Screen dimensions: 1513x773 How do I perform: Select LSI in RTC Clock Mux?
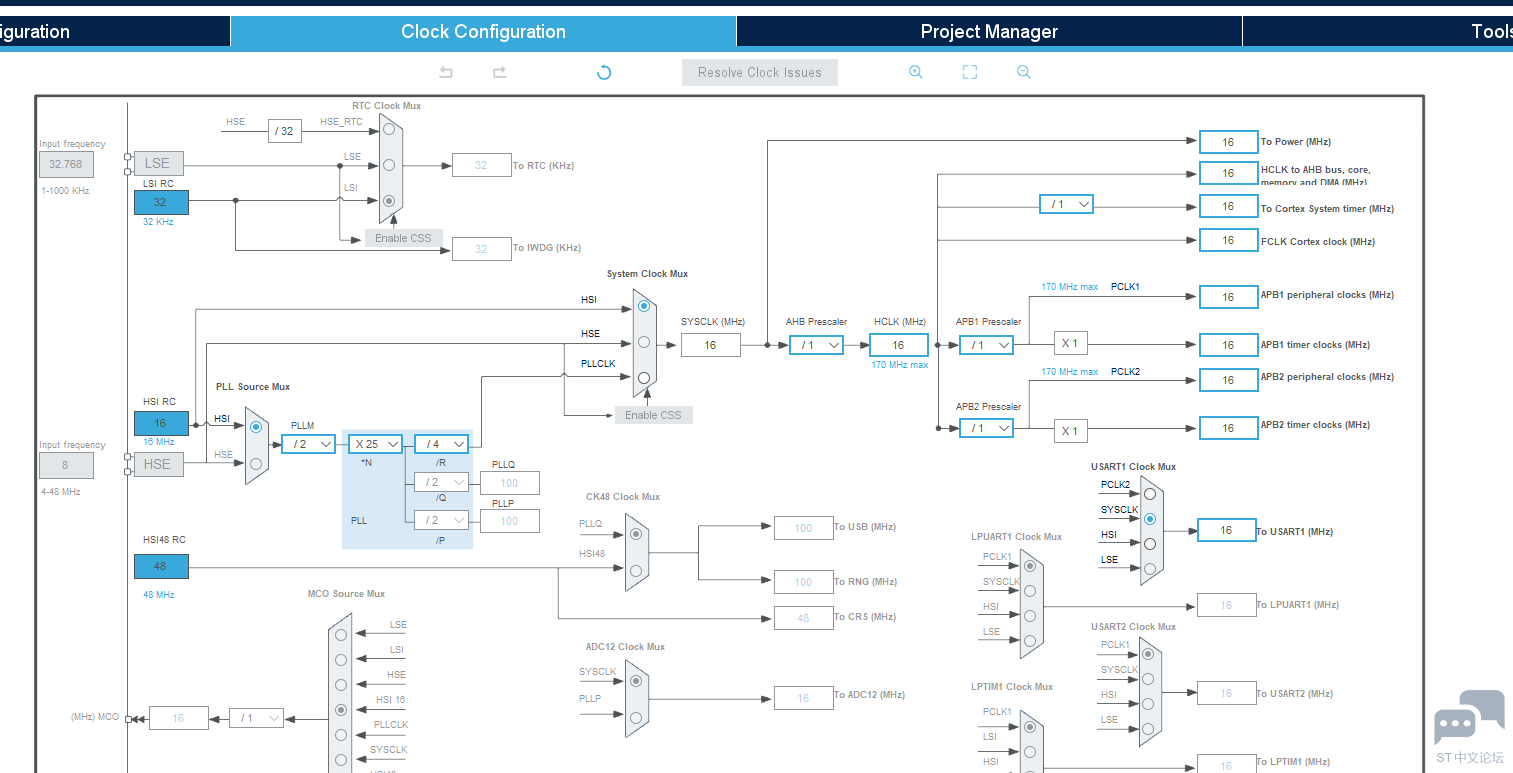(x=390, y=201)
